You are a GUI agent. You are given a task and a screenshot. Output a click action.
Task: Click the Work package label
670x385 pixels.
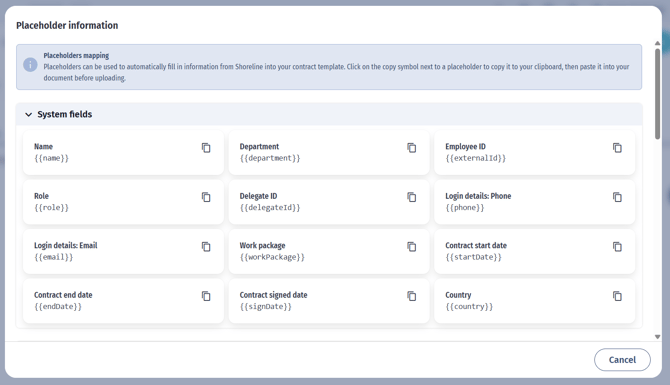pos(262,246)
